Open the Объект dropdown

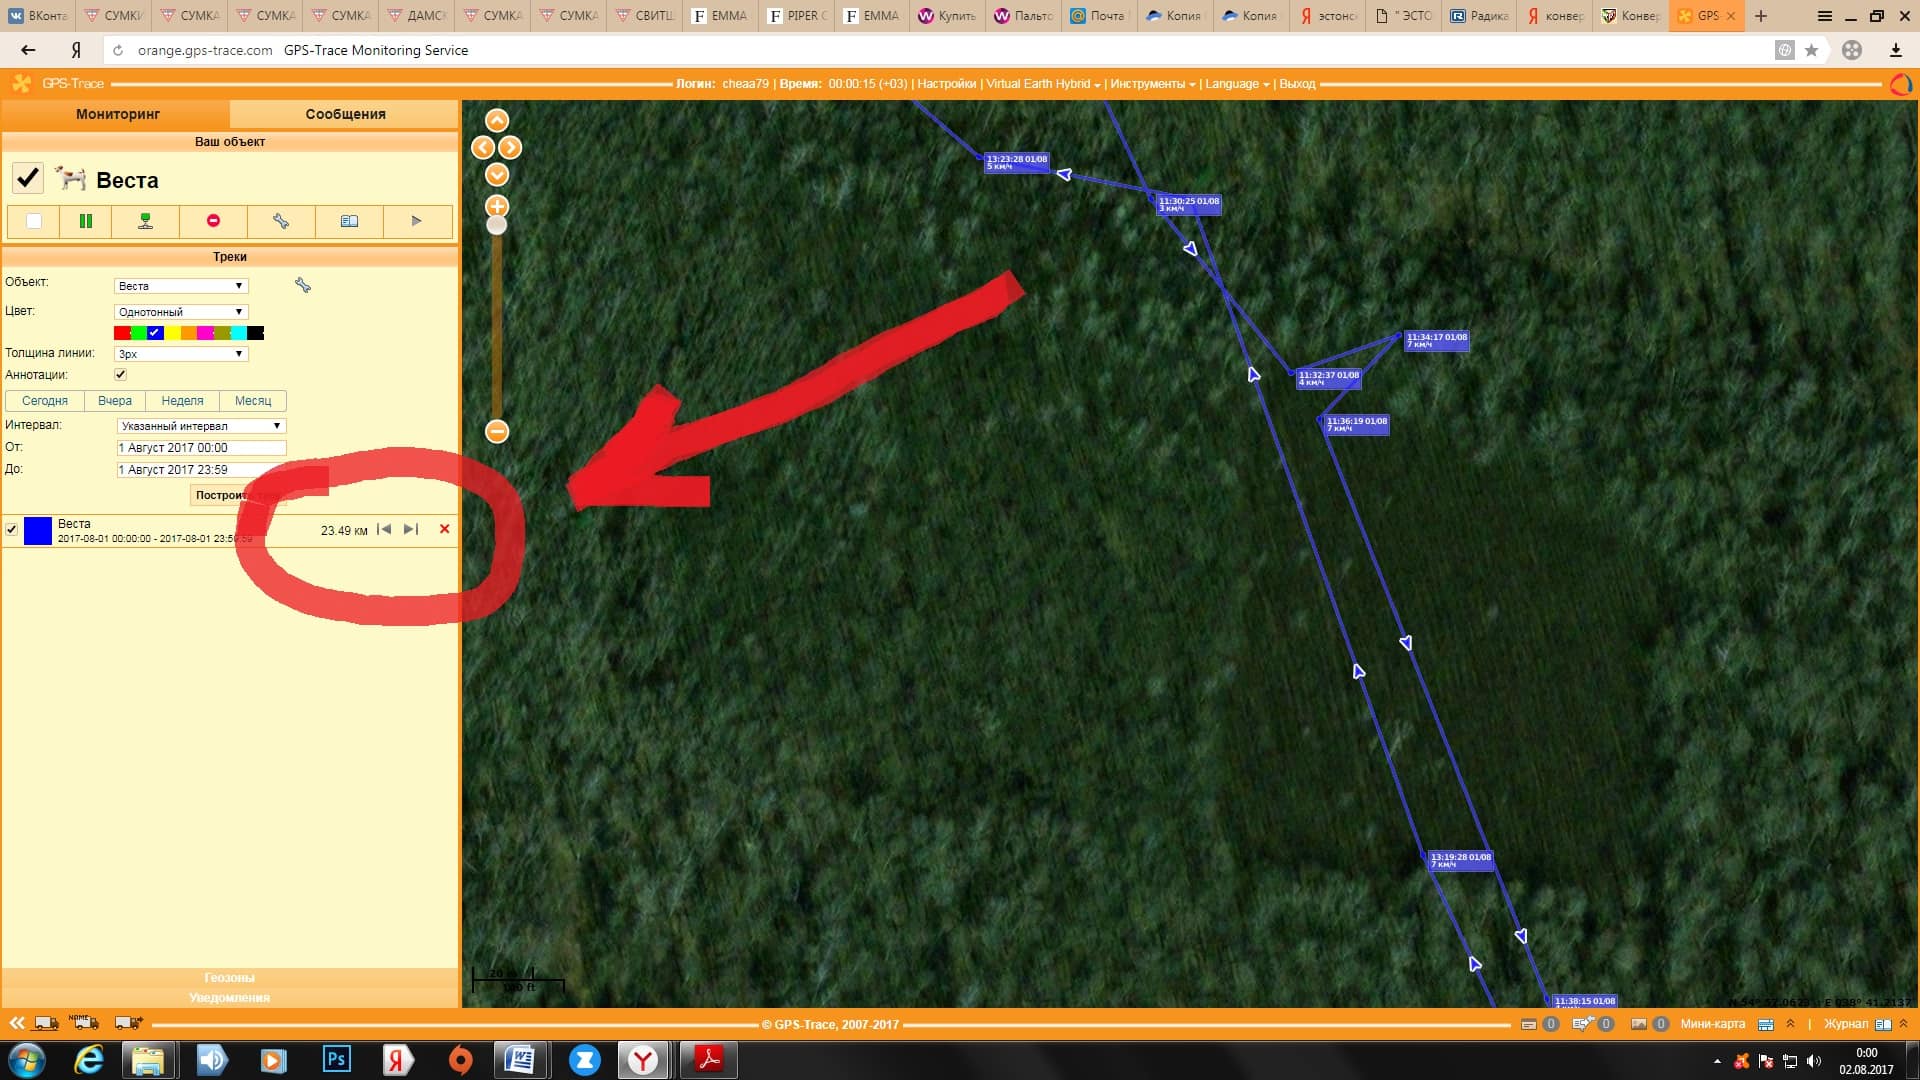pos(181,286)
